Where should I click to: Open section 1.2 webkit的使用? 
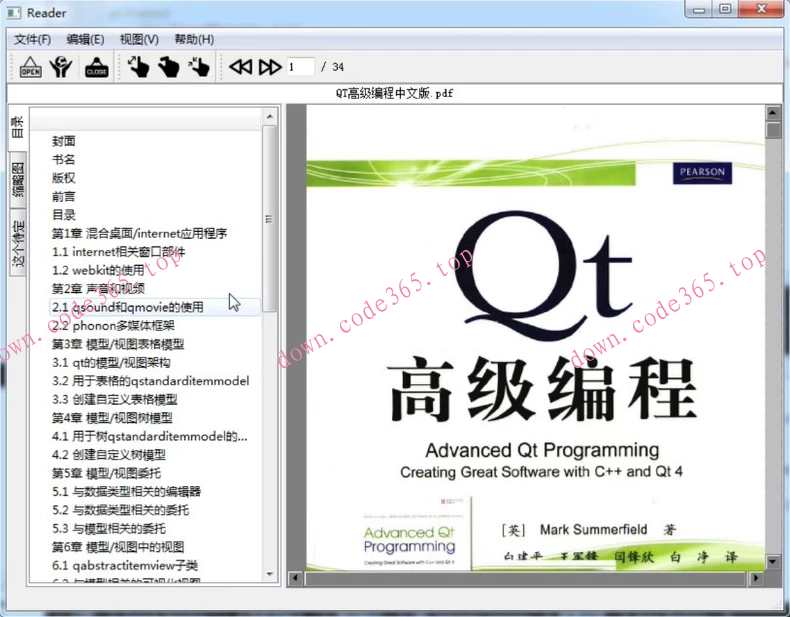98,270
